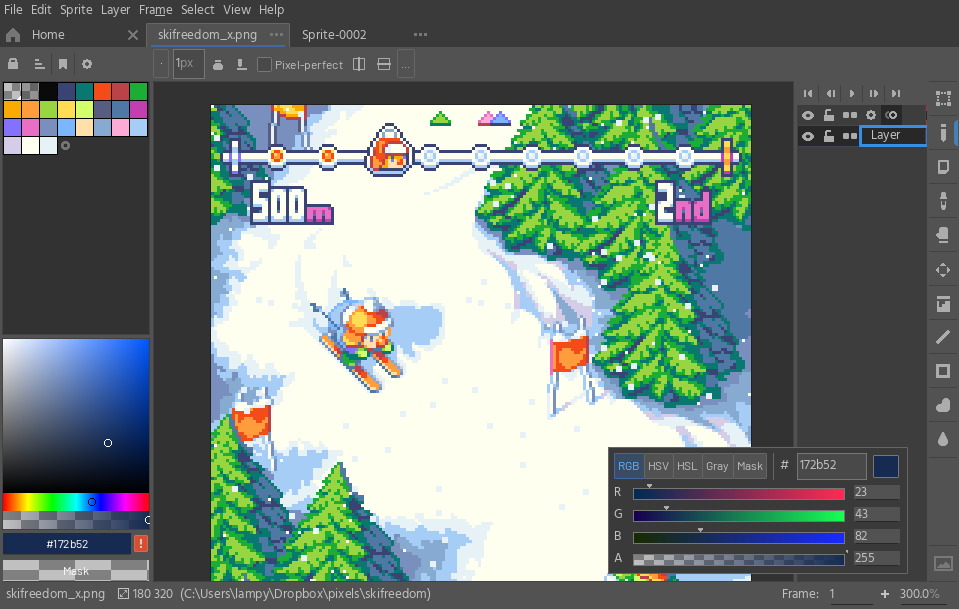Select the Pencil tool in the right toolbar
The image size is (959, 609).
point(942,133)
